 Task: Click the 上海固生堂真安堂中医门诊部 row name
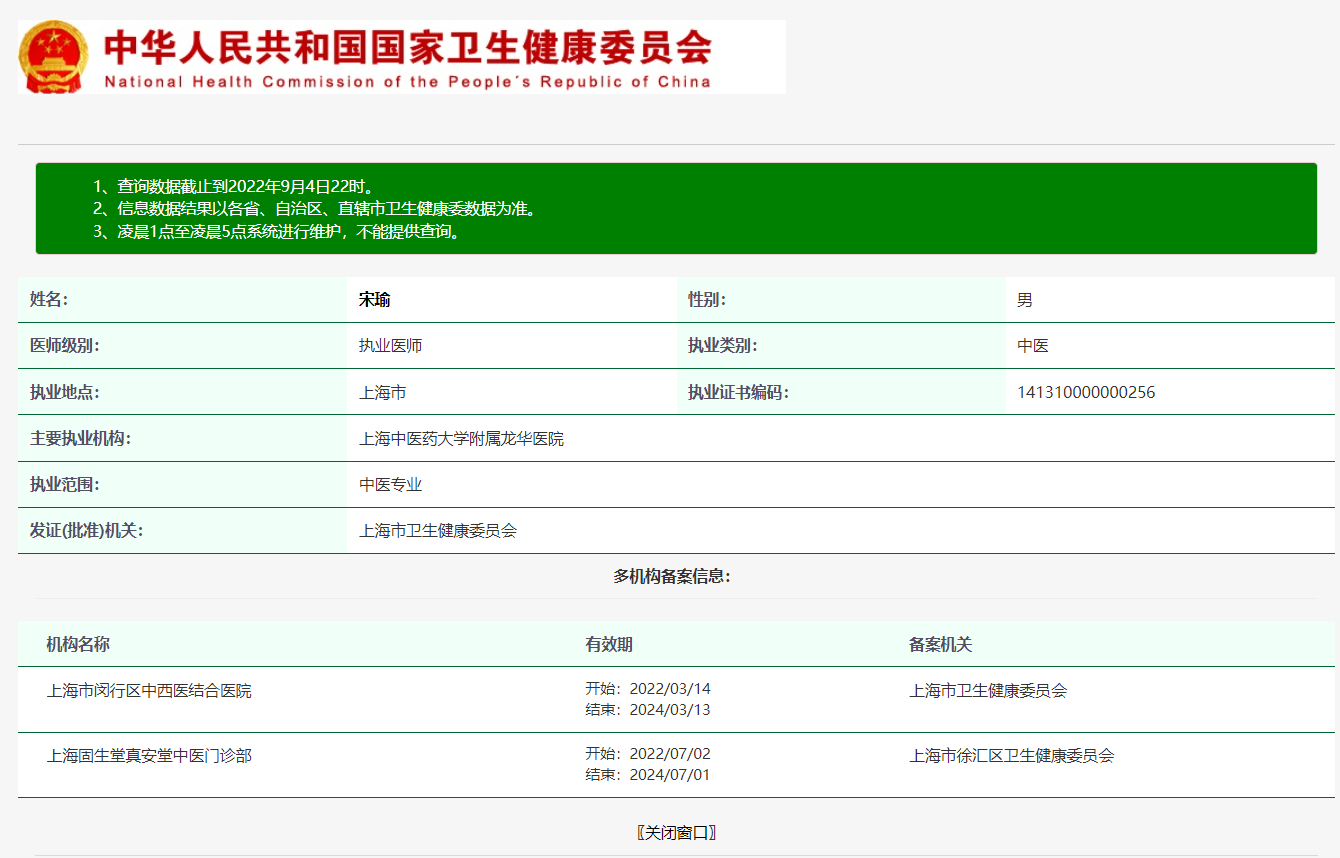[x=149, y=755]
